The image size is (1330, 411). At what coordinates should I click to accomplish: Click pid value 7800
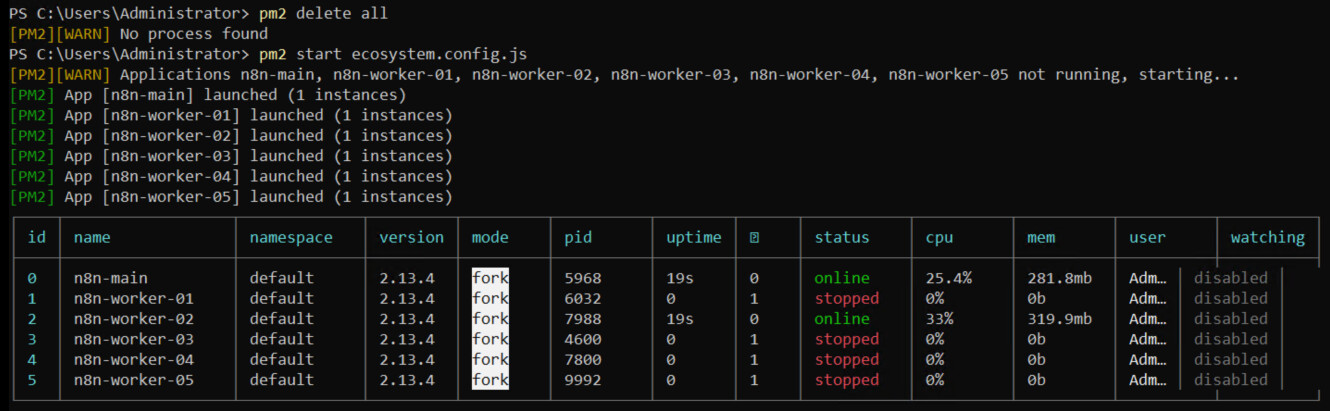(x=583, y=360)
